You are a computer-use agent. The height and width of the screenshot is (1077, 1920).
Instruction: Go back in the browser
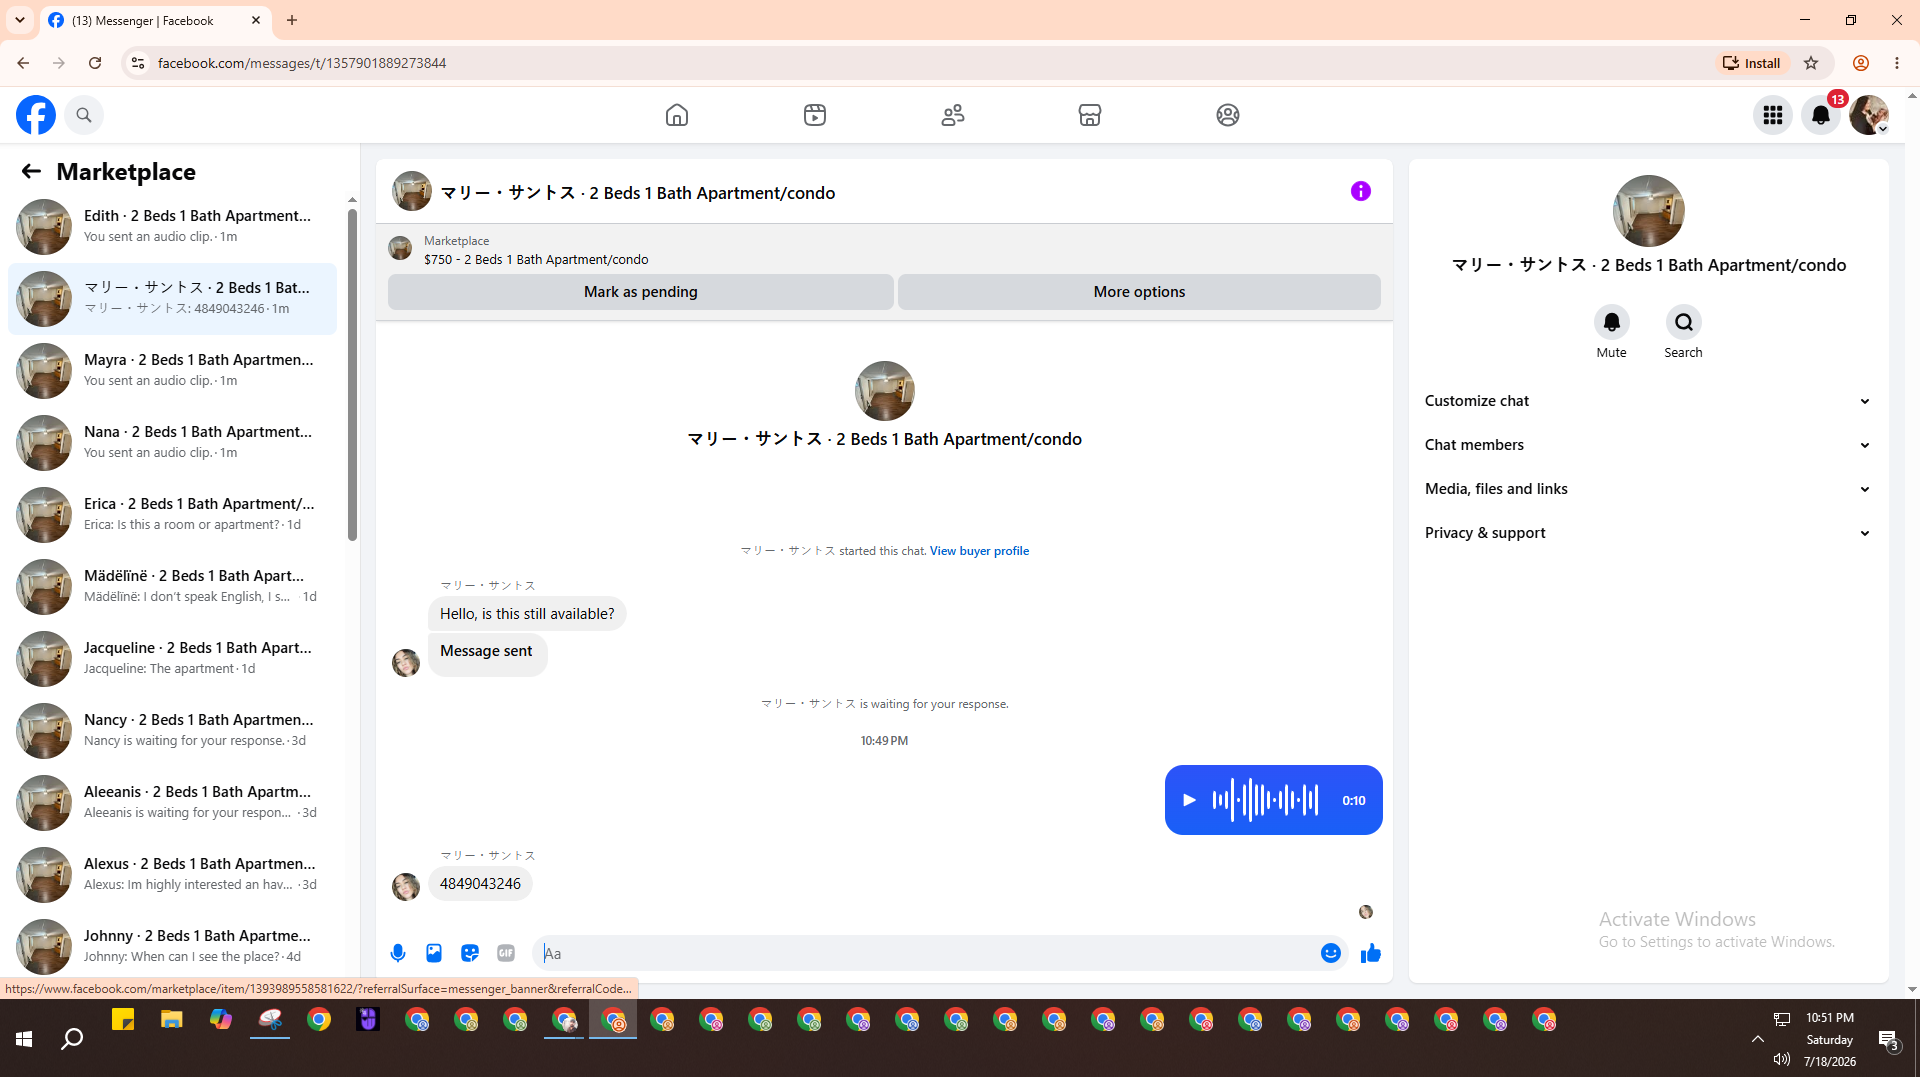[x=23, y=63]
